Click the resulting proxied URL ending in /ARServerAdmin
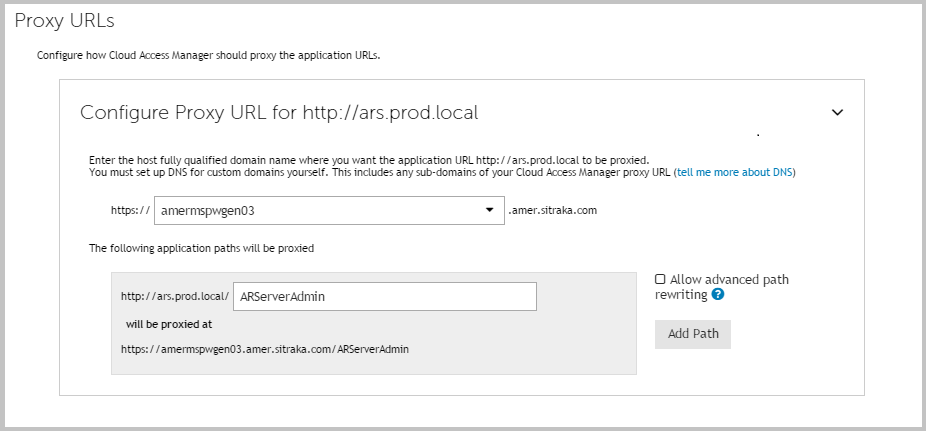926x431 pixels. coord(264,350)
